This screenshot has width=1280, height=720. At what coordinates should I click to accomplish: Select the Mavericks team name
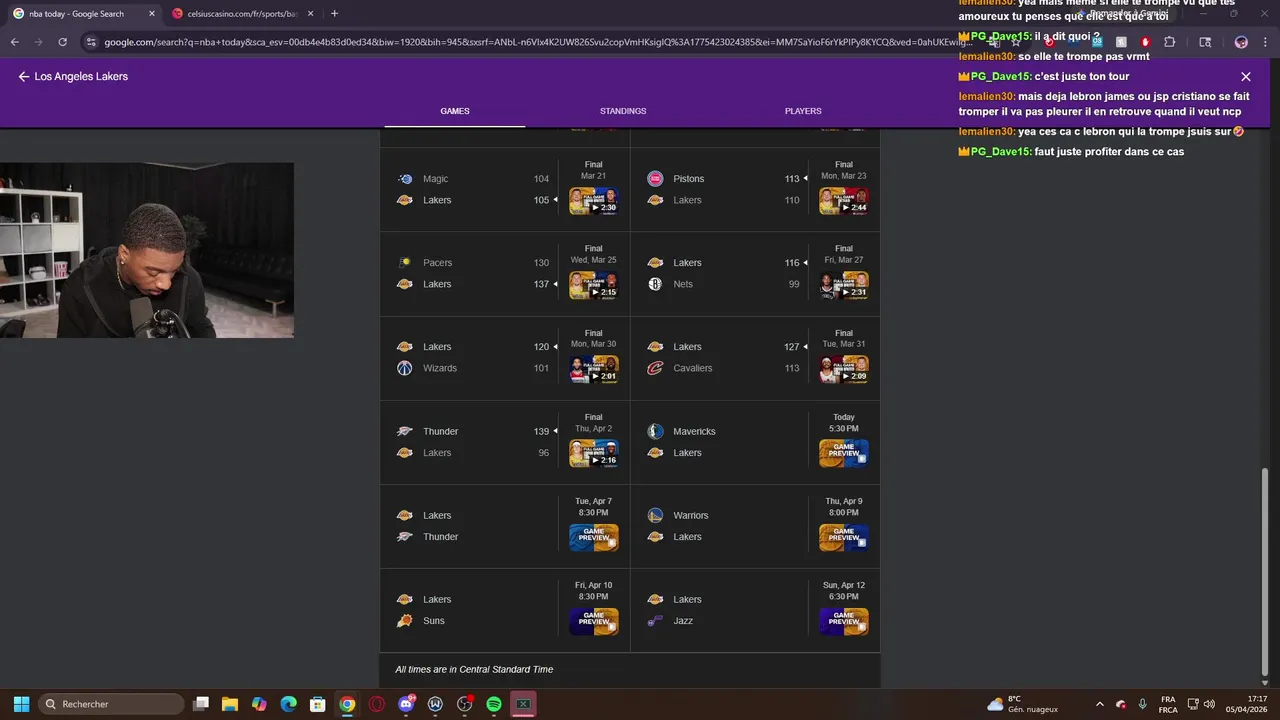(x=694, y=431)
